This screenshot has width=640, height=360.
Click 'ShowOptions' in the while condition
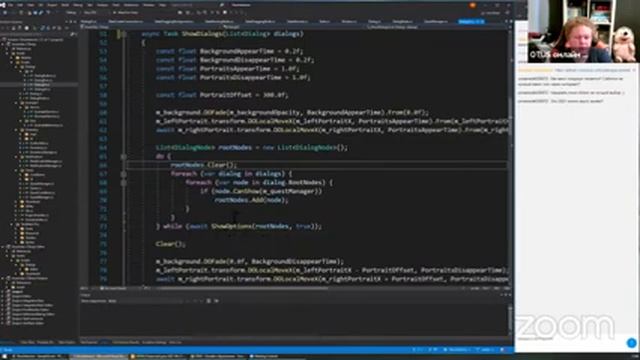point(230,226)
